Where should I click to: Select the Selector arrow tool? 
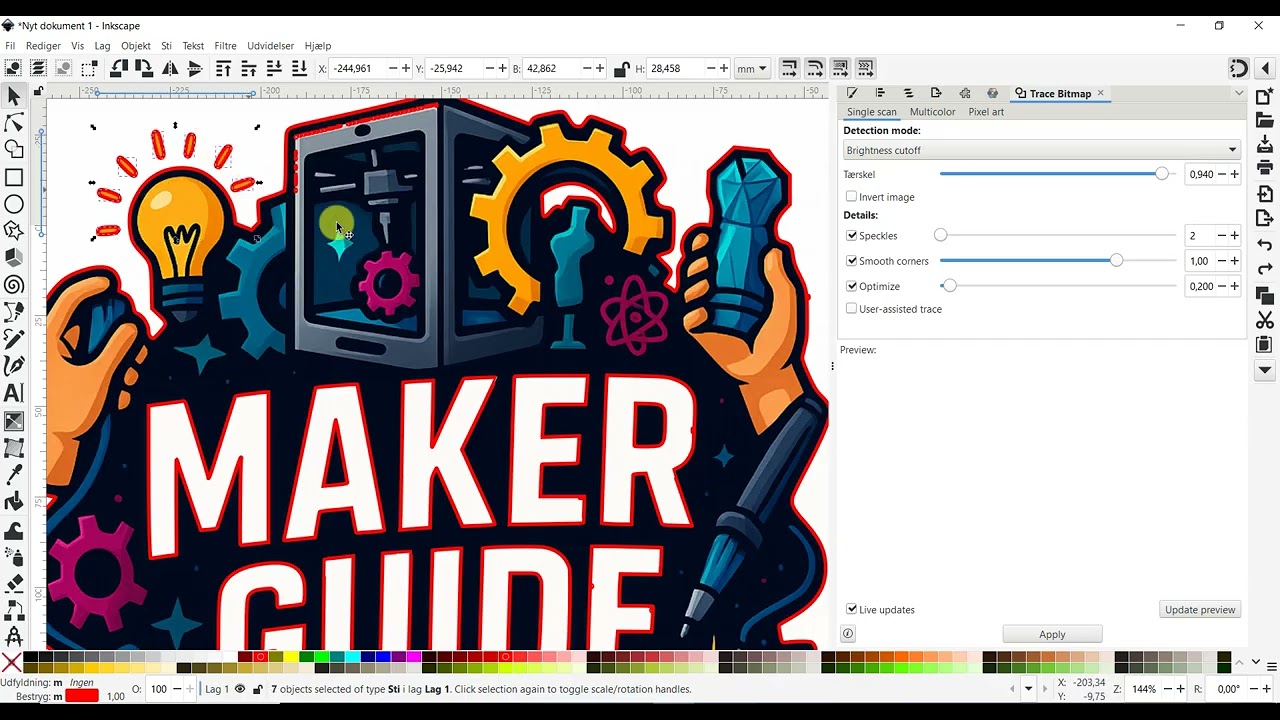[14, 96]
